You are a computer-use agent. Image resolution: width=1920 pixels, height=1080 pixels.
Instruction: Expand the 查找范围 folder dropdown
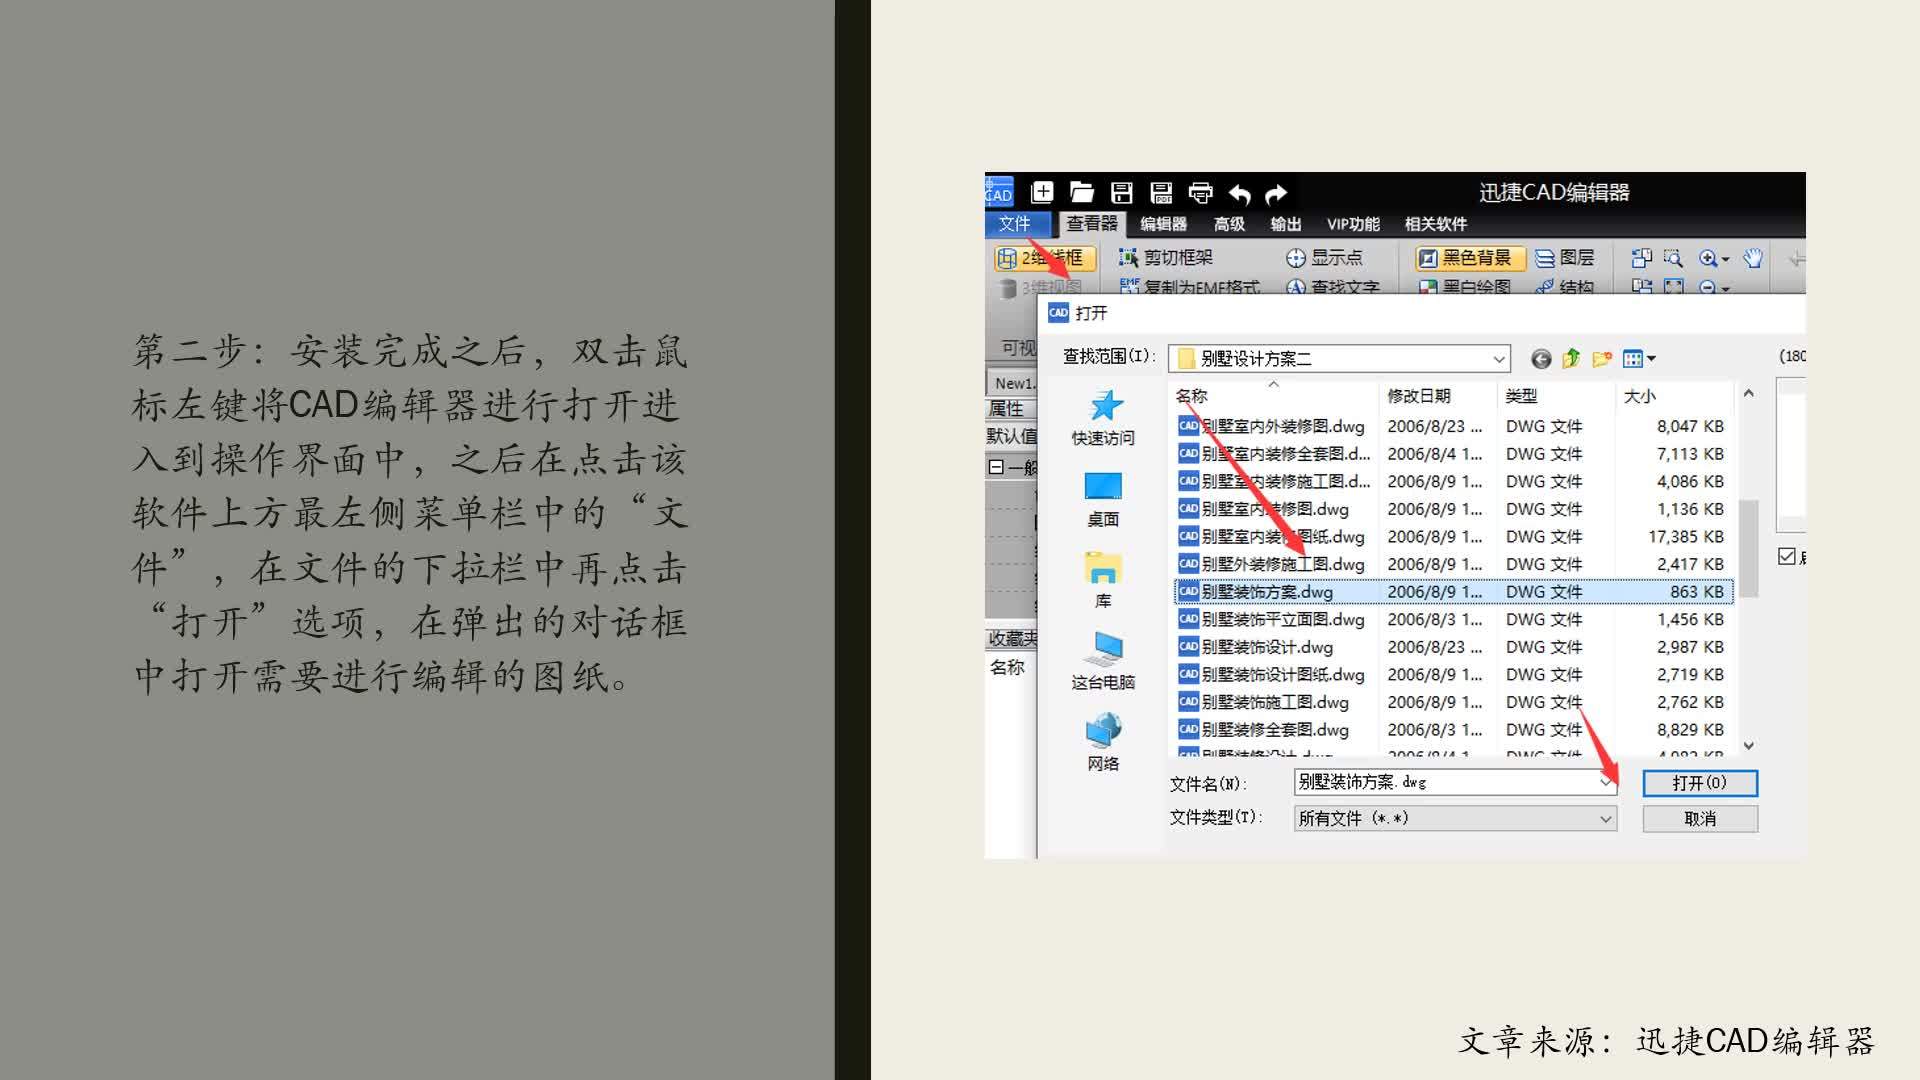tap(1499, 358)
